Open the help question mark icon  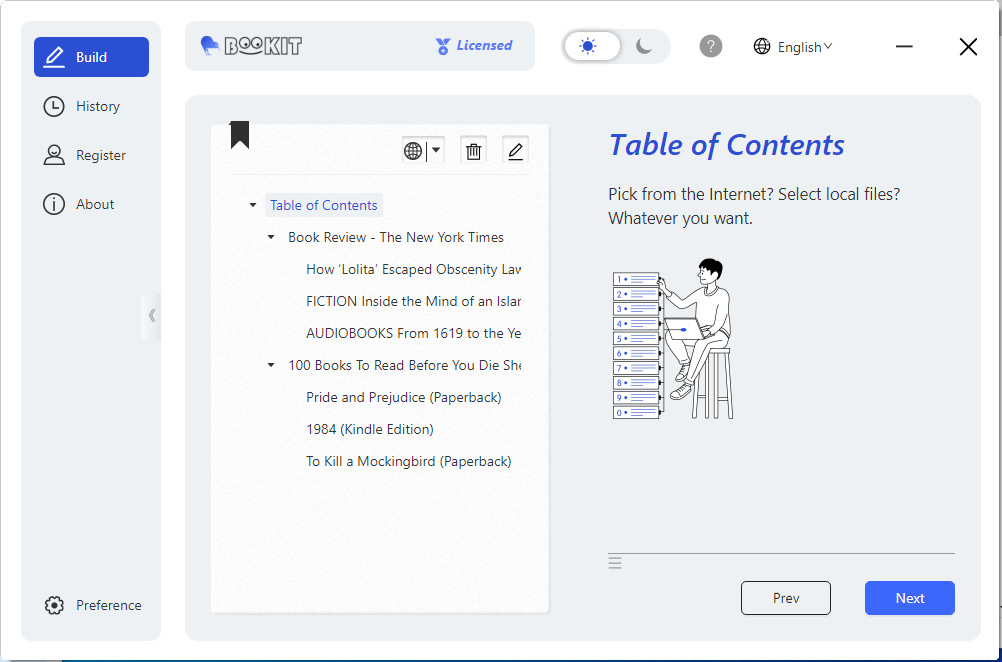(x=711, y=46)
